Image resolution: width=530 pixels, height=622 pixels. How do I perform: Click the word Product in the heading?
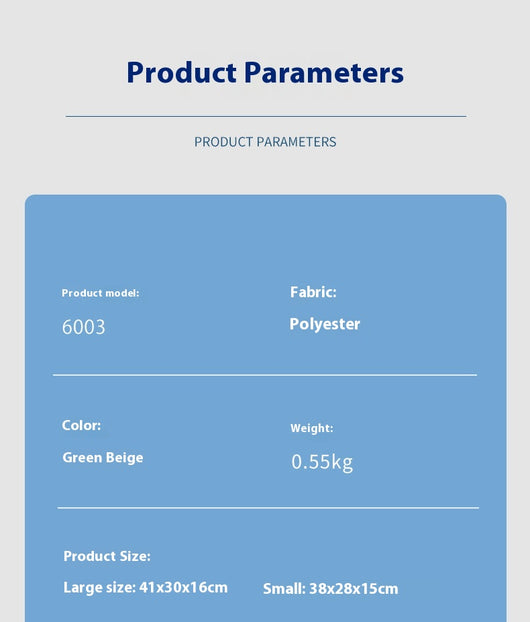(x=182, y=73)
